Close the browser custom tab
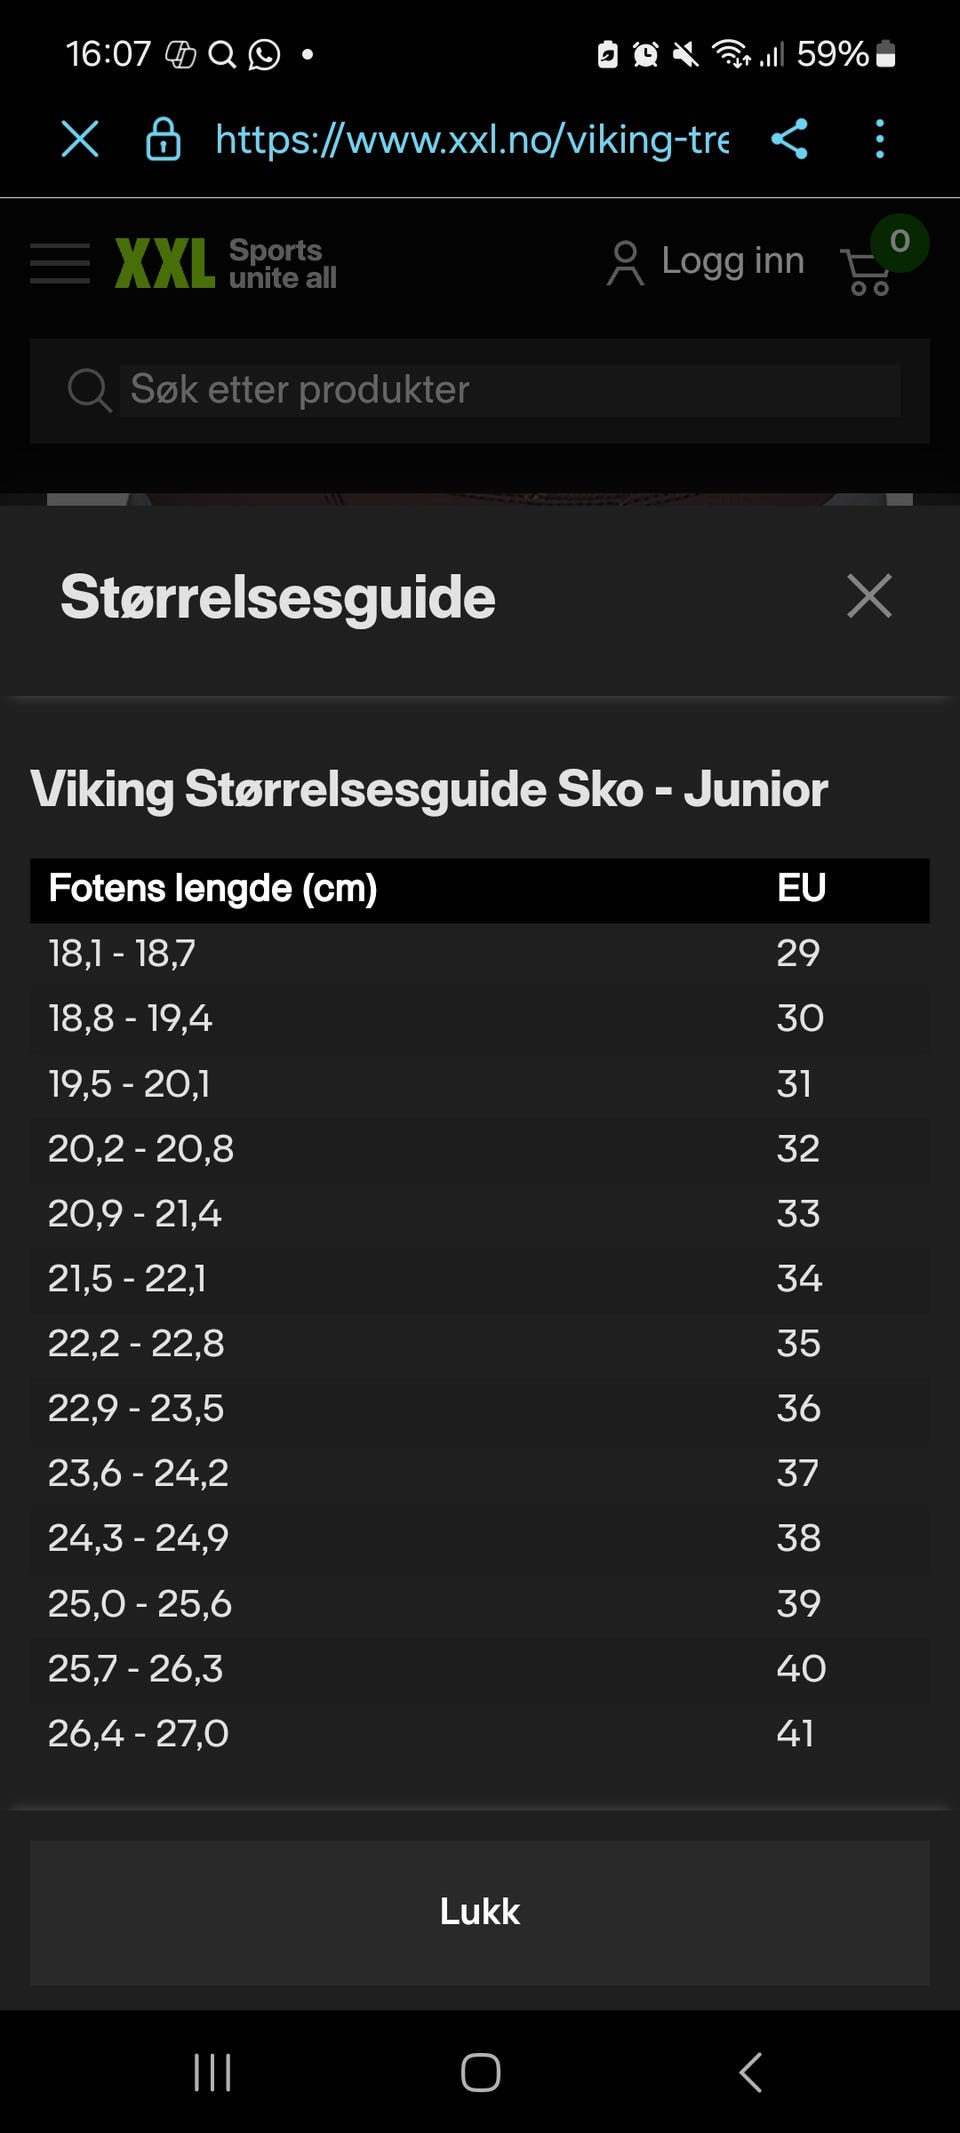This screenshot has width=960, height=2133. [80, 139]
